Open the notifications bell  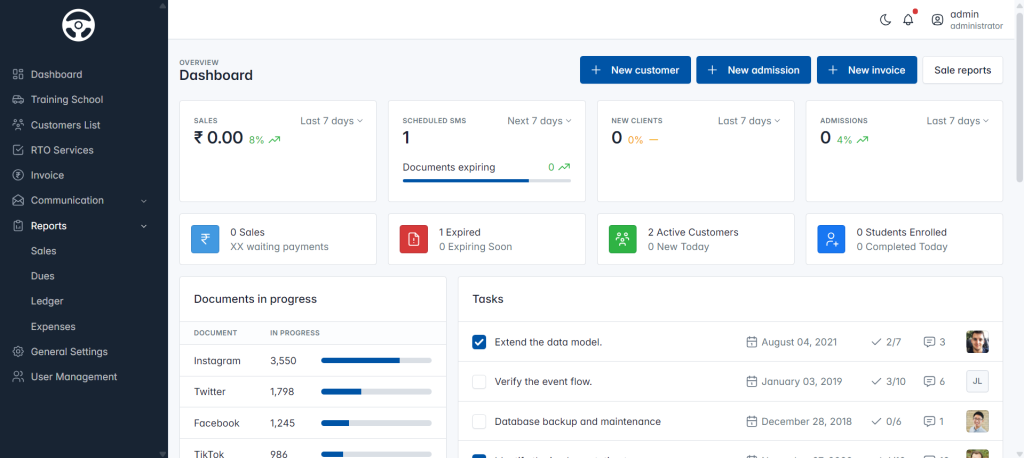tap(908, 20)
